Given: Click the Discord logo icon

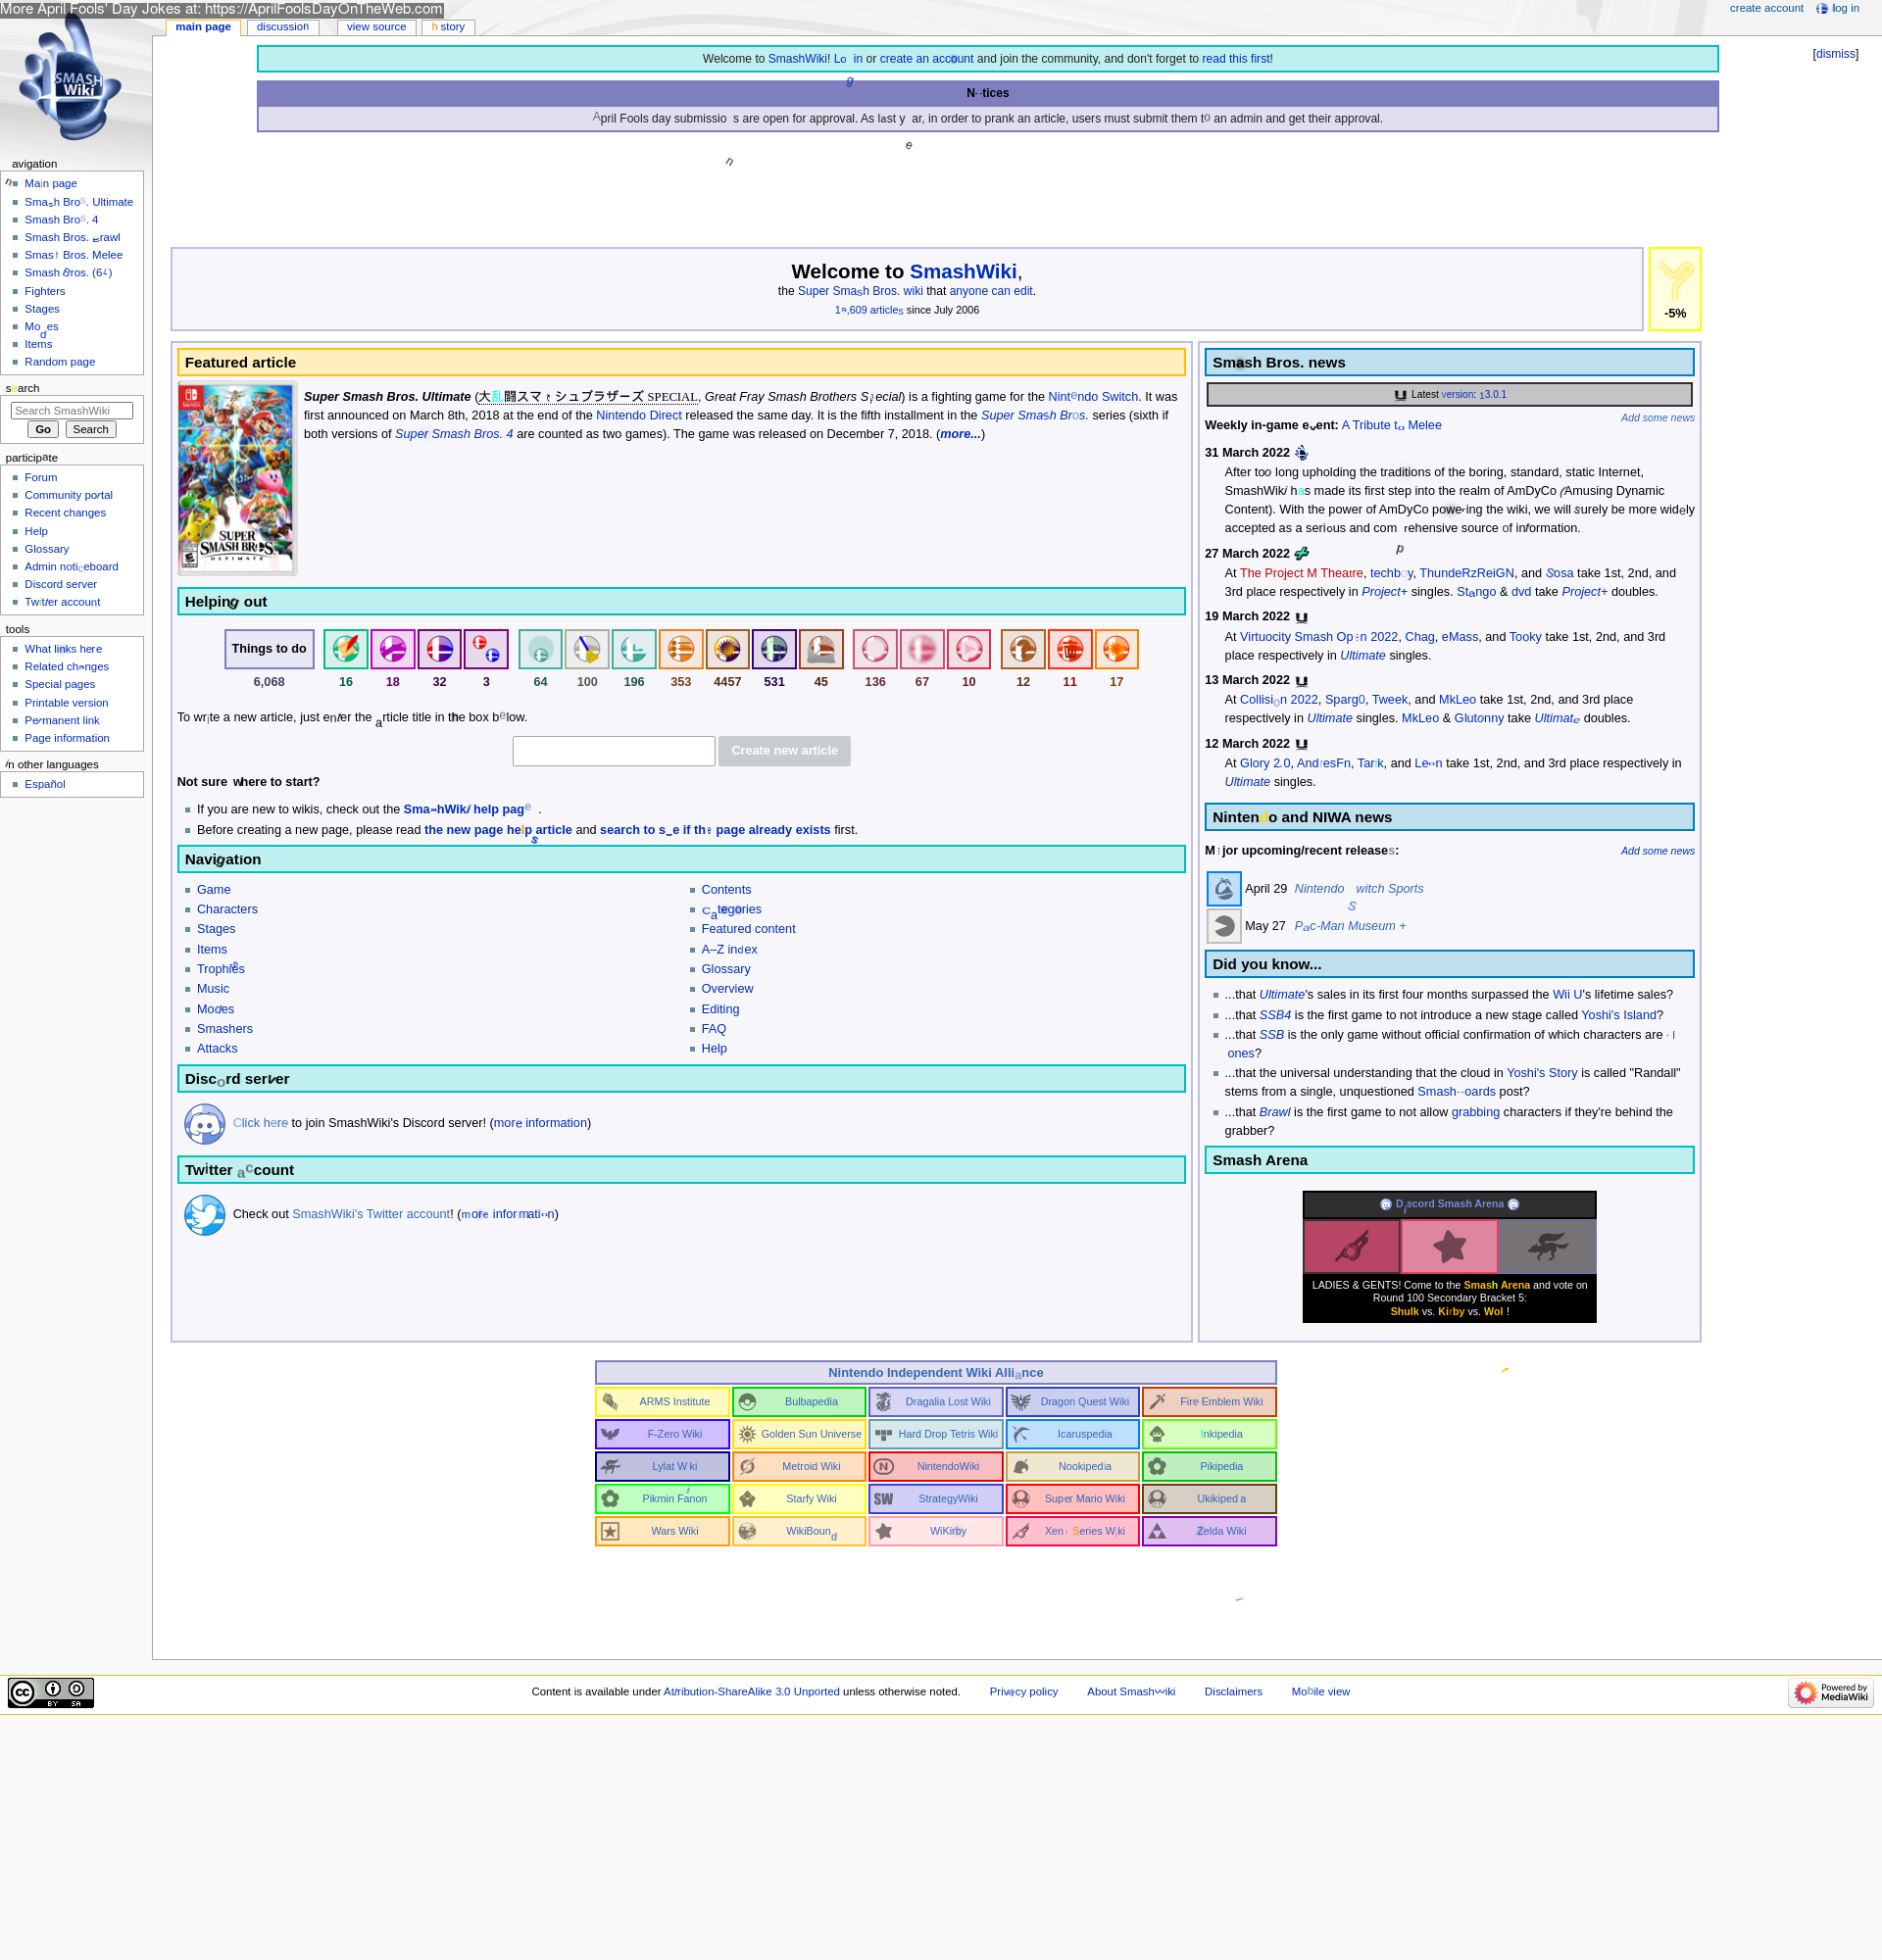Looking at the screenshot, I should 205,1124.
